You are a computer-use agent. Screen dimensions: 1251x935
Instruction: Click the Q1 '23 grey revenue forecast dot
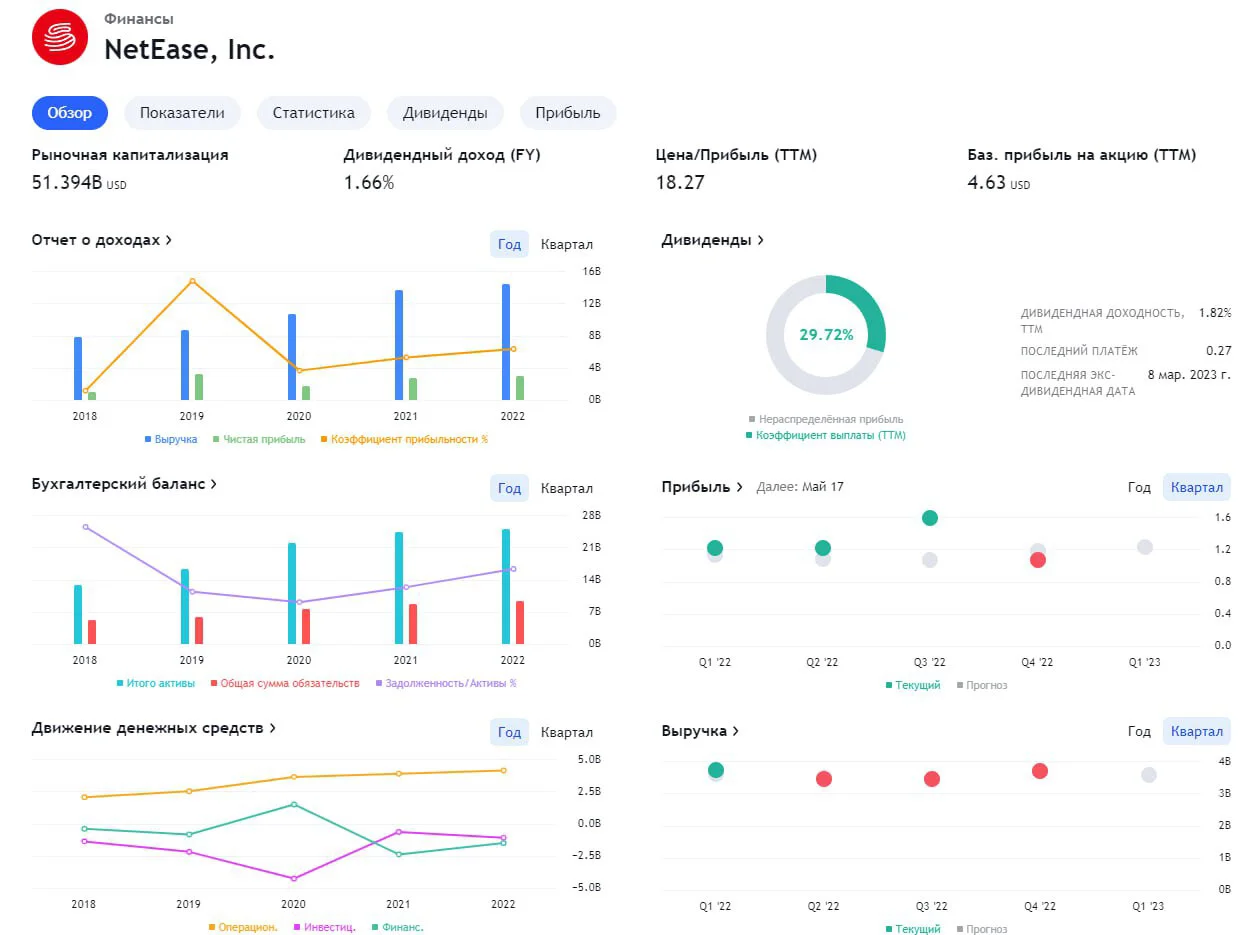(x=1149, y=775)
